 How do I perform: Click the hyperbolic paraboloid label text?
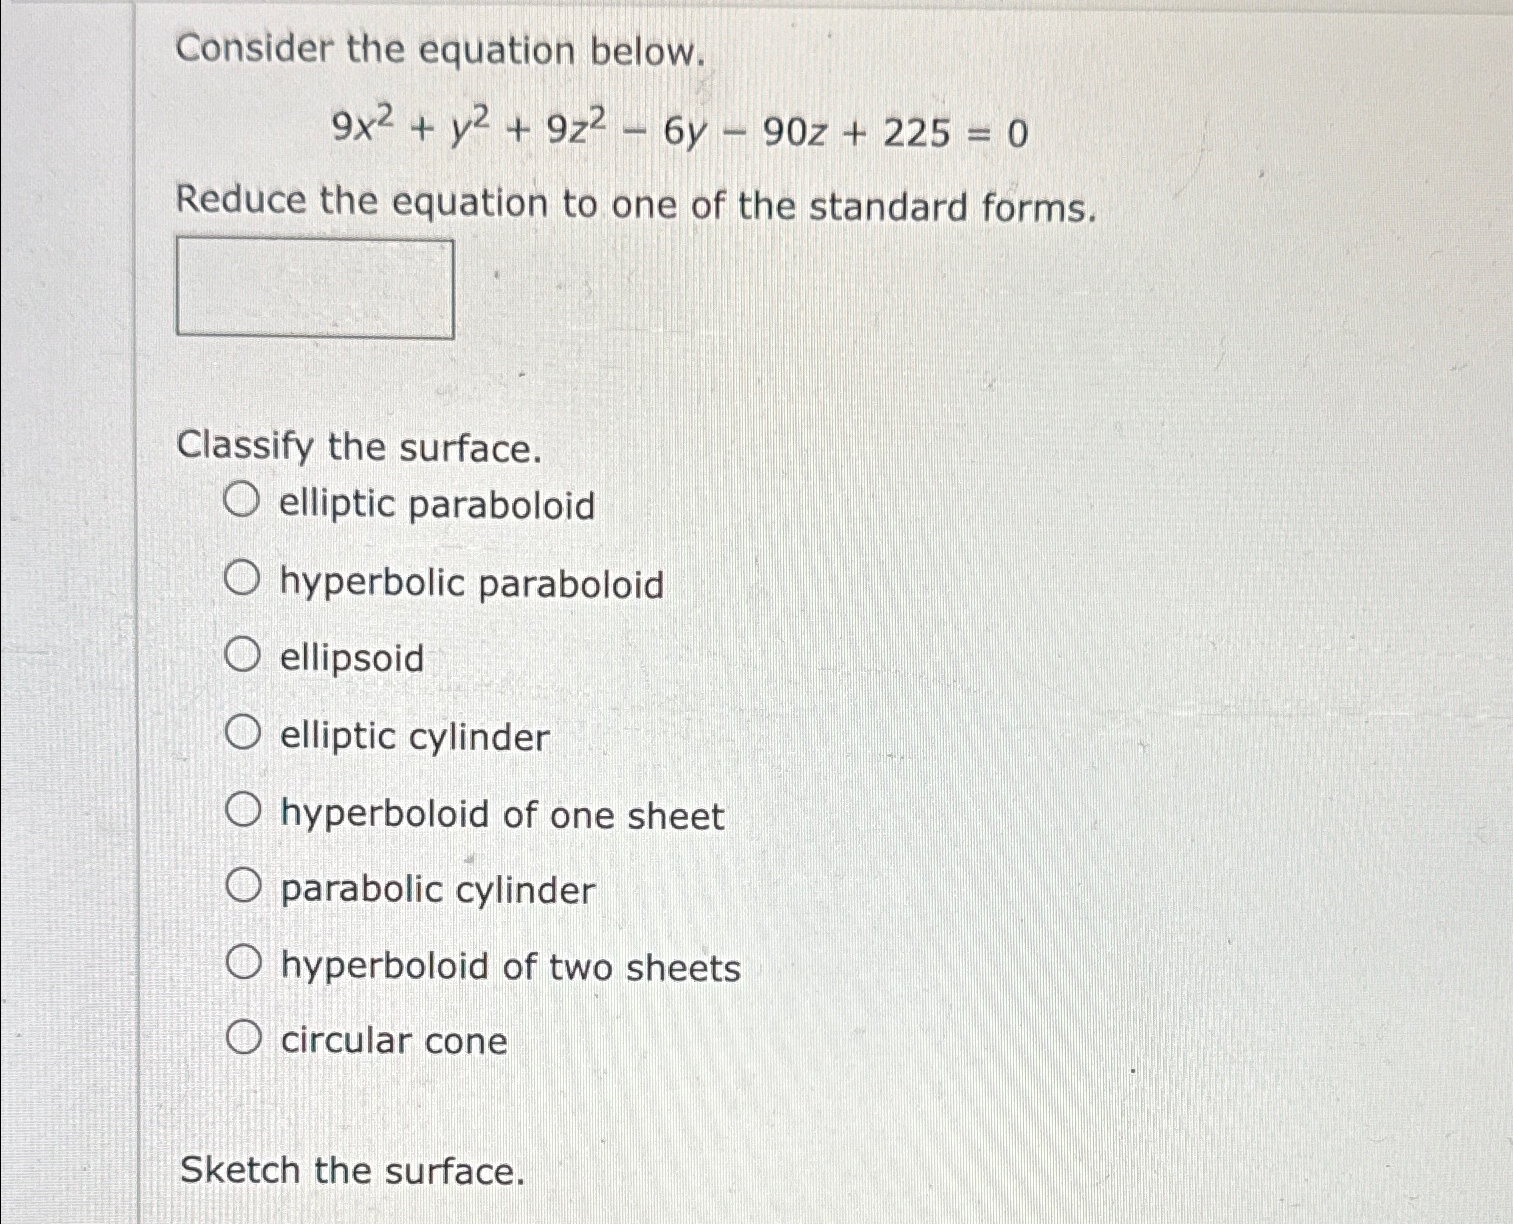[470, 583]
